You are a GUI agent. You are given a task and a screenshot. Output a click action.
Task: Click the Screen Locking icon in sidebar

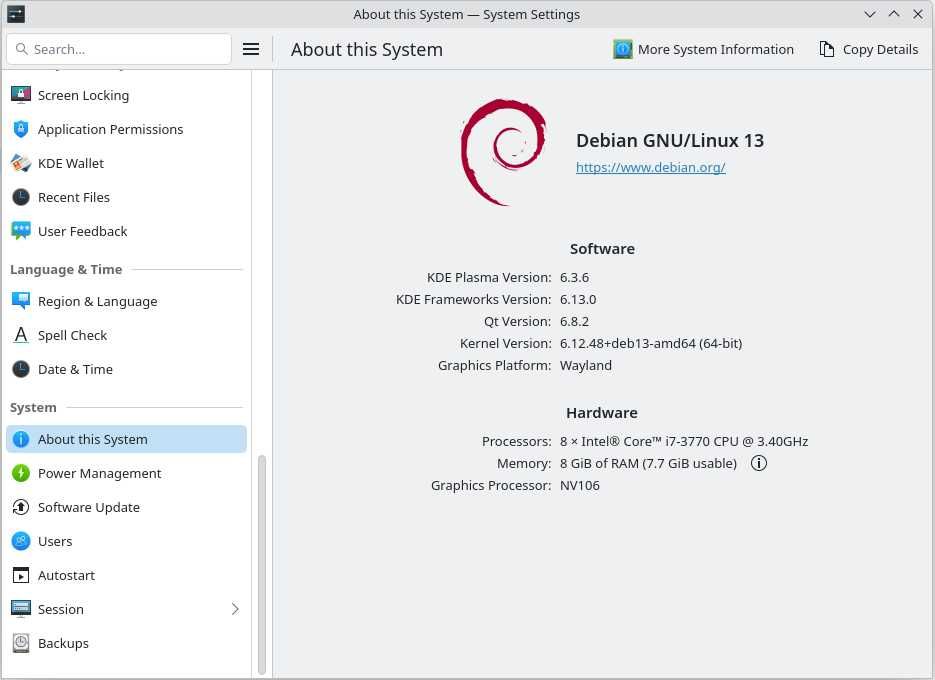point(21,95)
